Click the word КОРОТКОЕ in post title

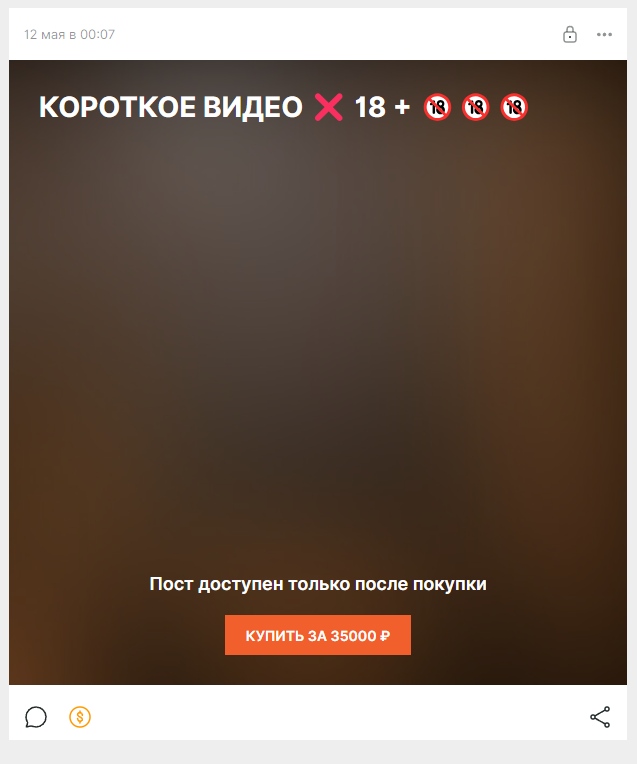117,107
